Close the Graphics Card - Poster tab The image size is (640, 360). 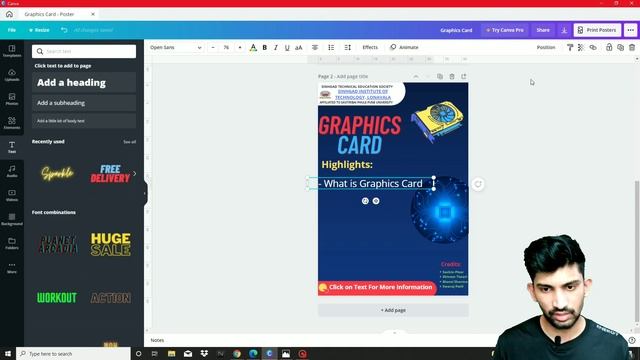(93, 14)
